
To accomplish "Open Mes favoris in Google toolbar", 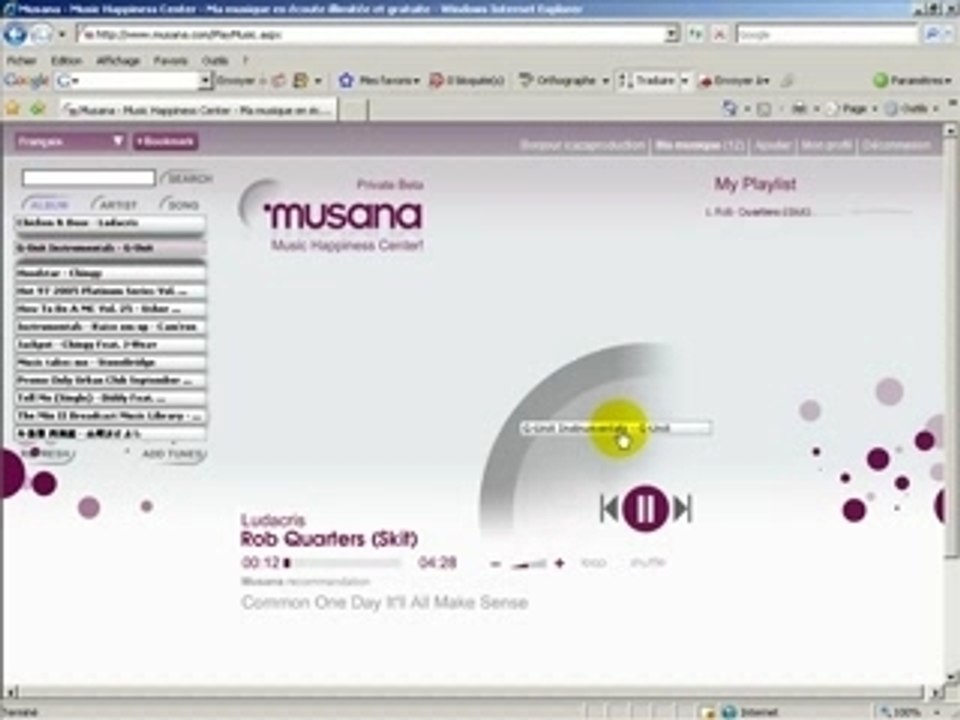I will pyautogui.click(x=380, y=80).
